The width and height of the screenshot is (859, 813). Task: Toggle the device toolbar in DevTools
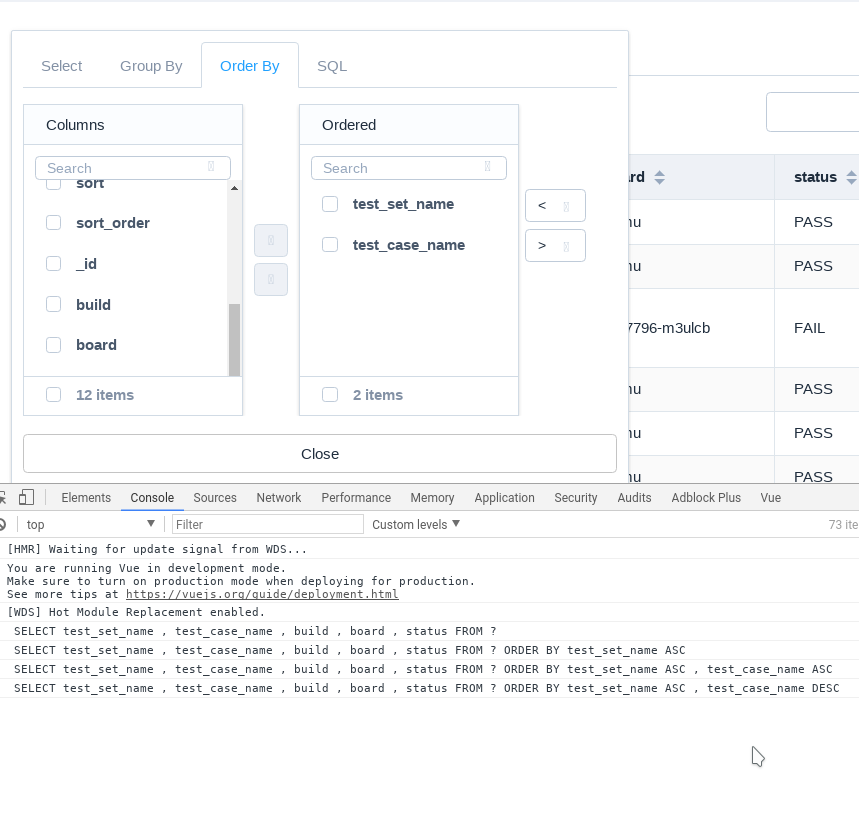[26, 497]
